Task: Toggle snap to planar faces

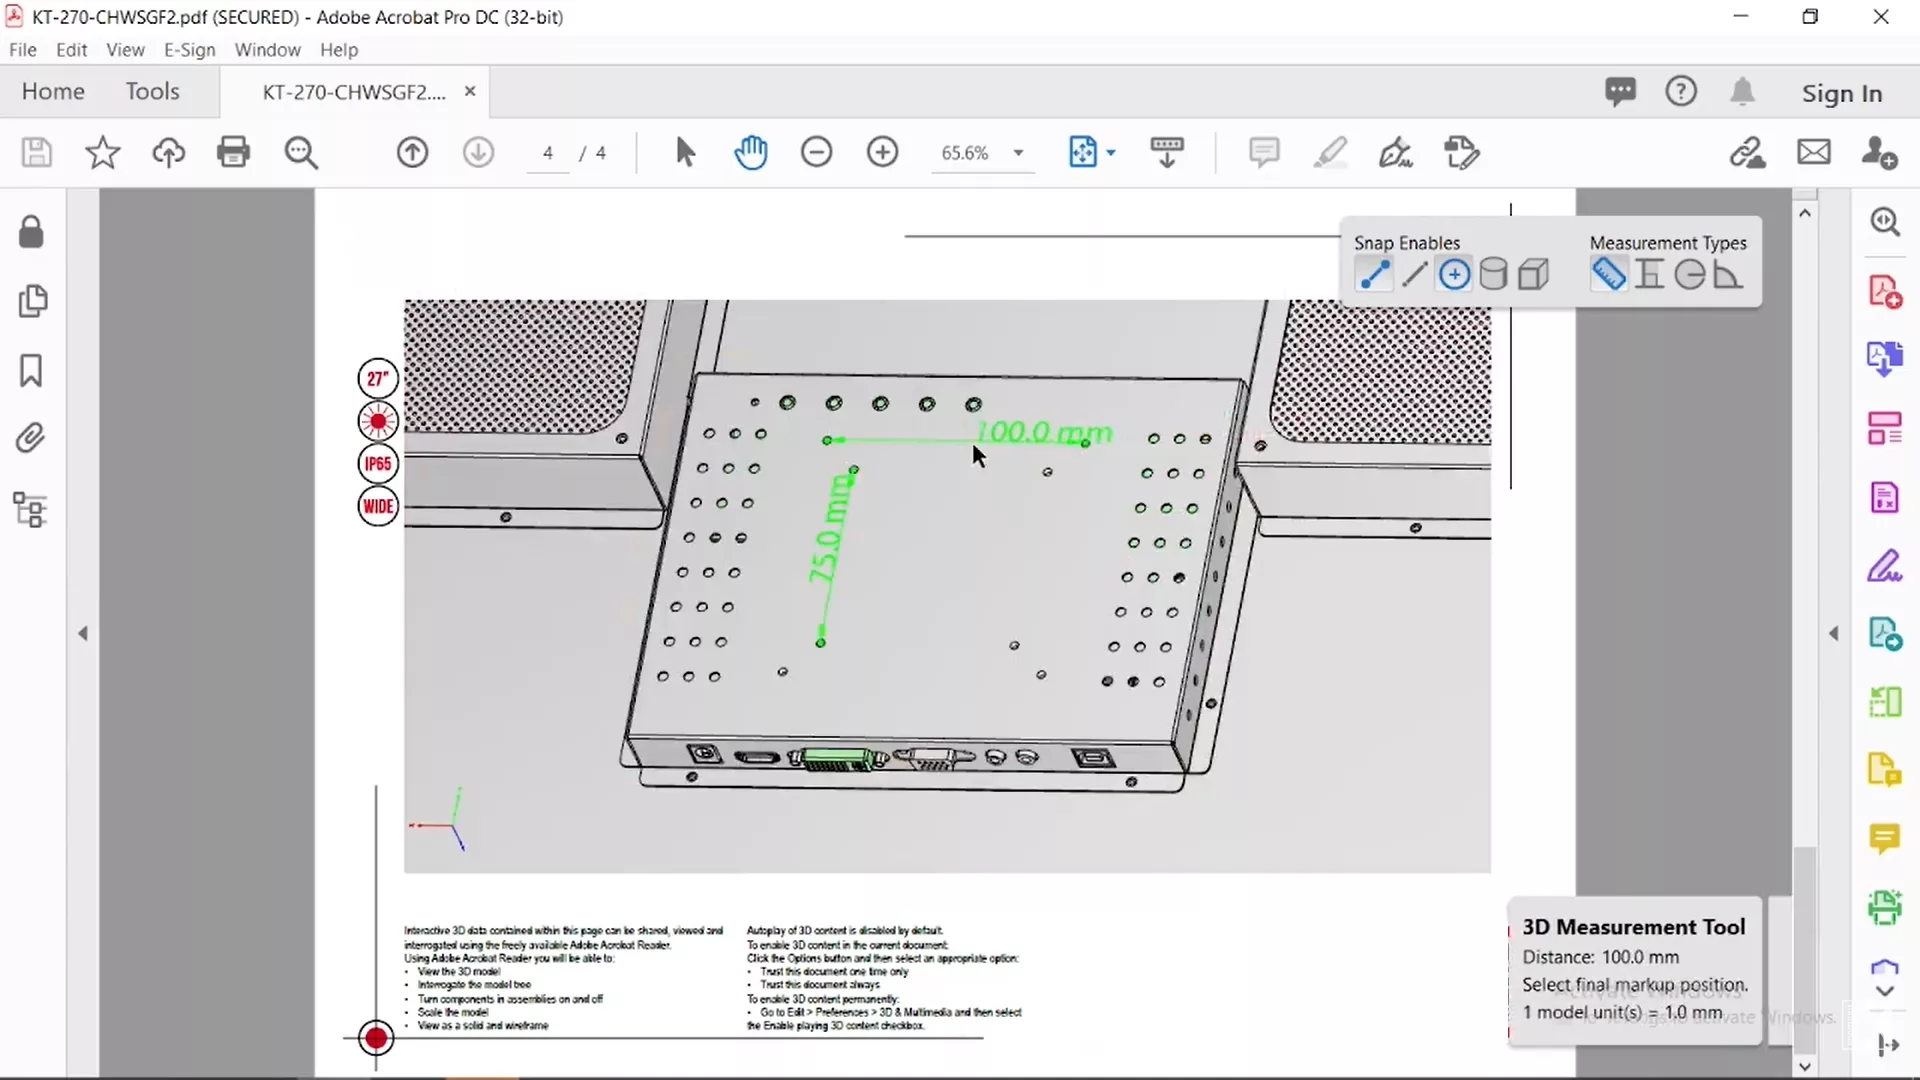Action: (1534, 274)
